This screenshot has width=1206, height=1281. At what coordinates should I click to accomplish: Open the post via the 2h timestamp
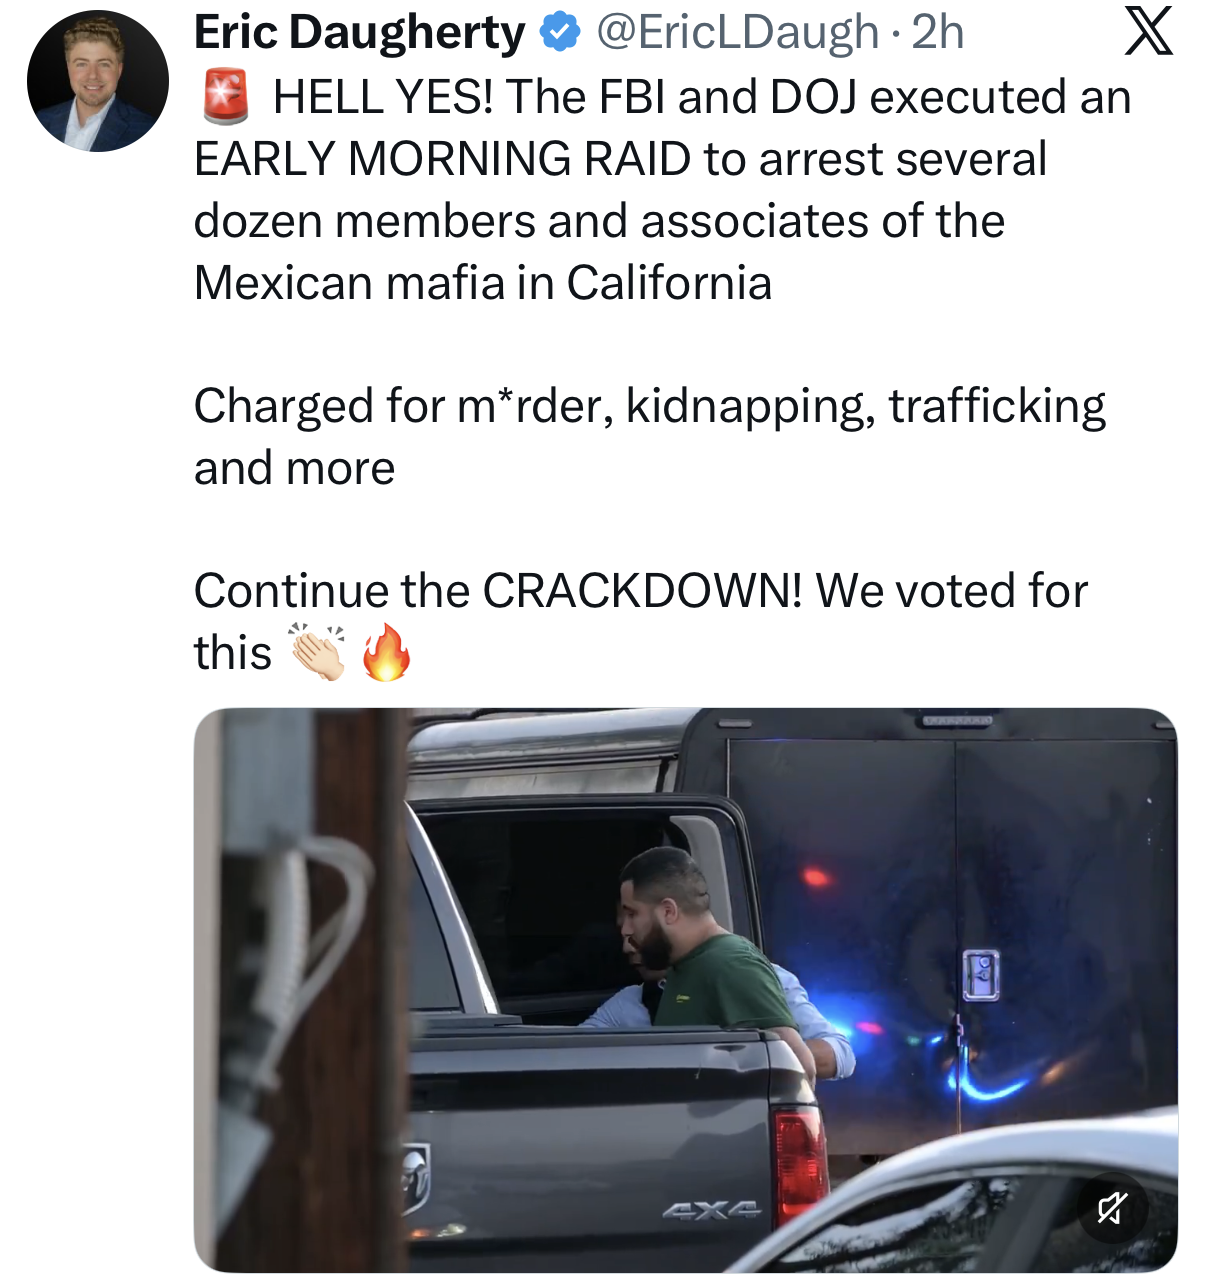pyautogui.click(x=938, y=33)
